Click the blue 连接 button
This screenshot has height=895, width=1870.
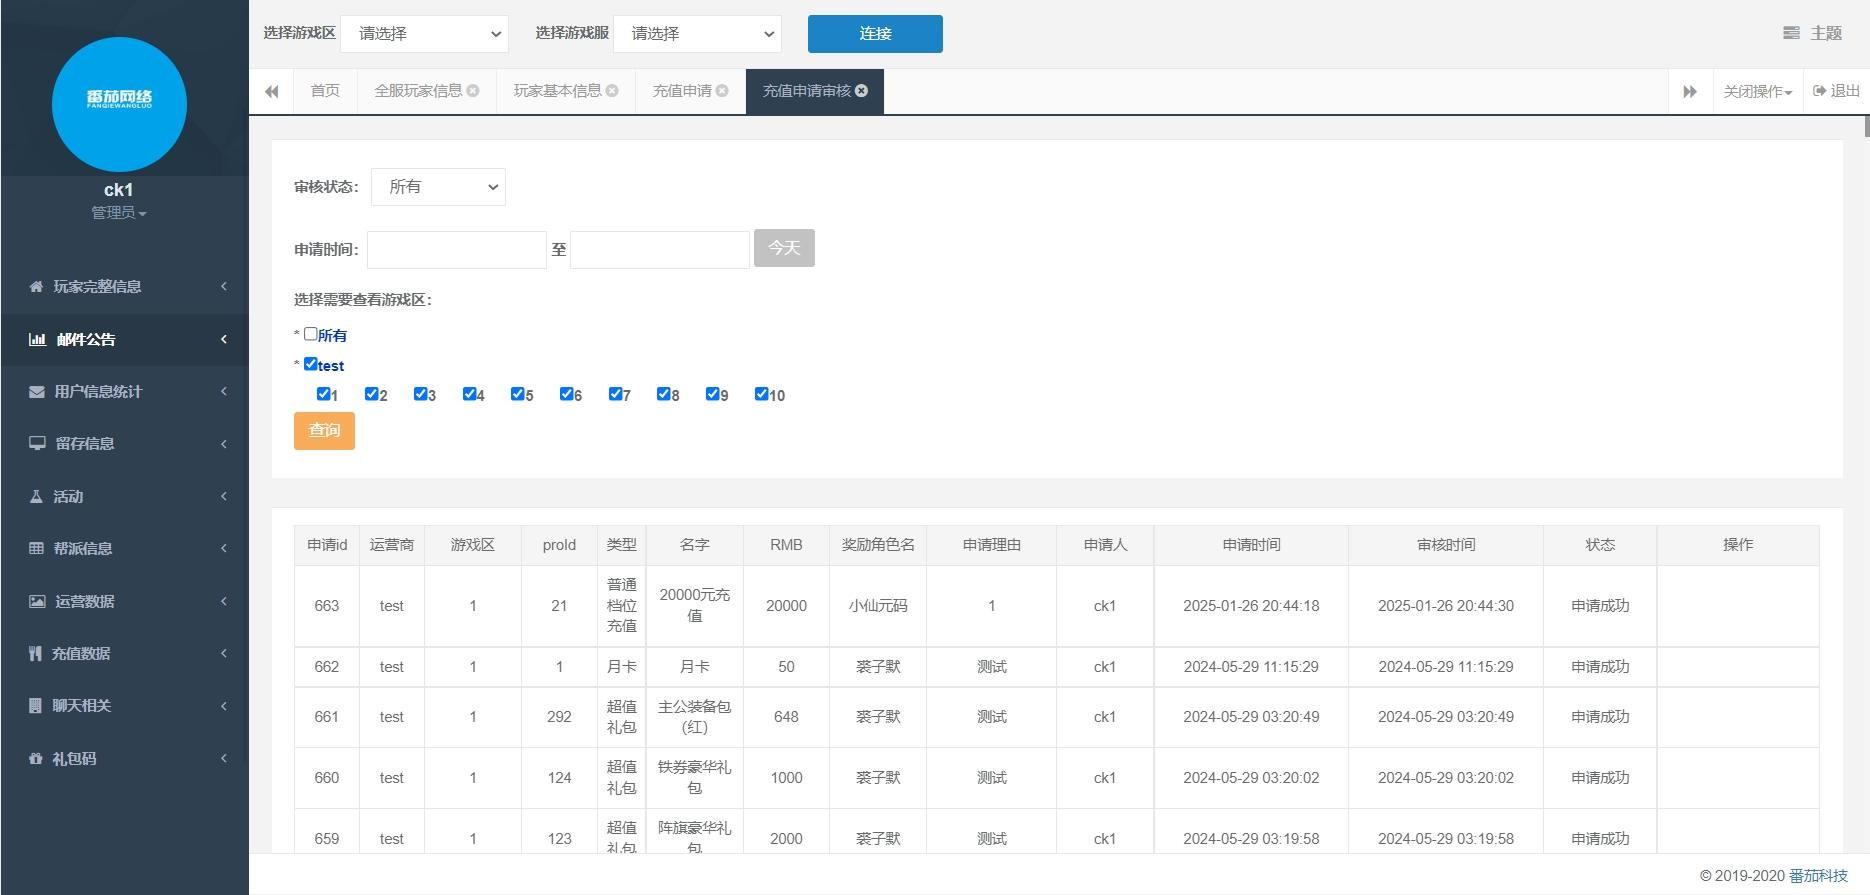coord(875,34)
